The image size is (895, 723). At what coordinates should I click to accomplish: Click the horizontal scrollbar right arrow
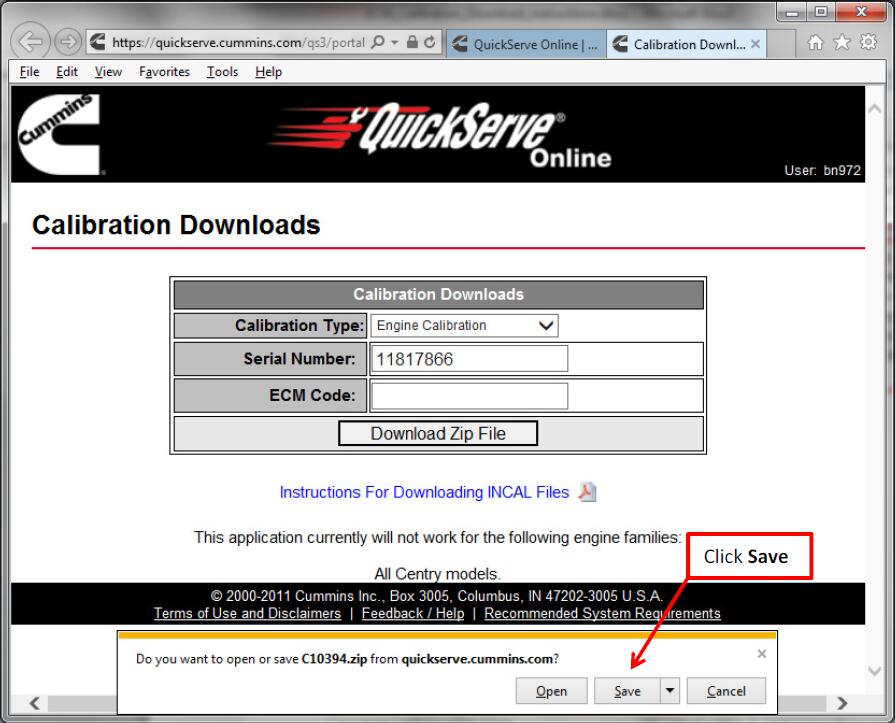click(842, 703)
